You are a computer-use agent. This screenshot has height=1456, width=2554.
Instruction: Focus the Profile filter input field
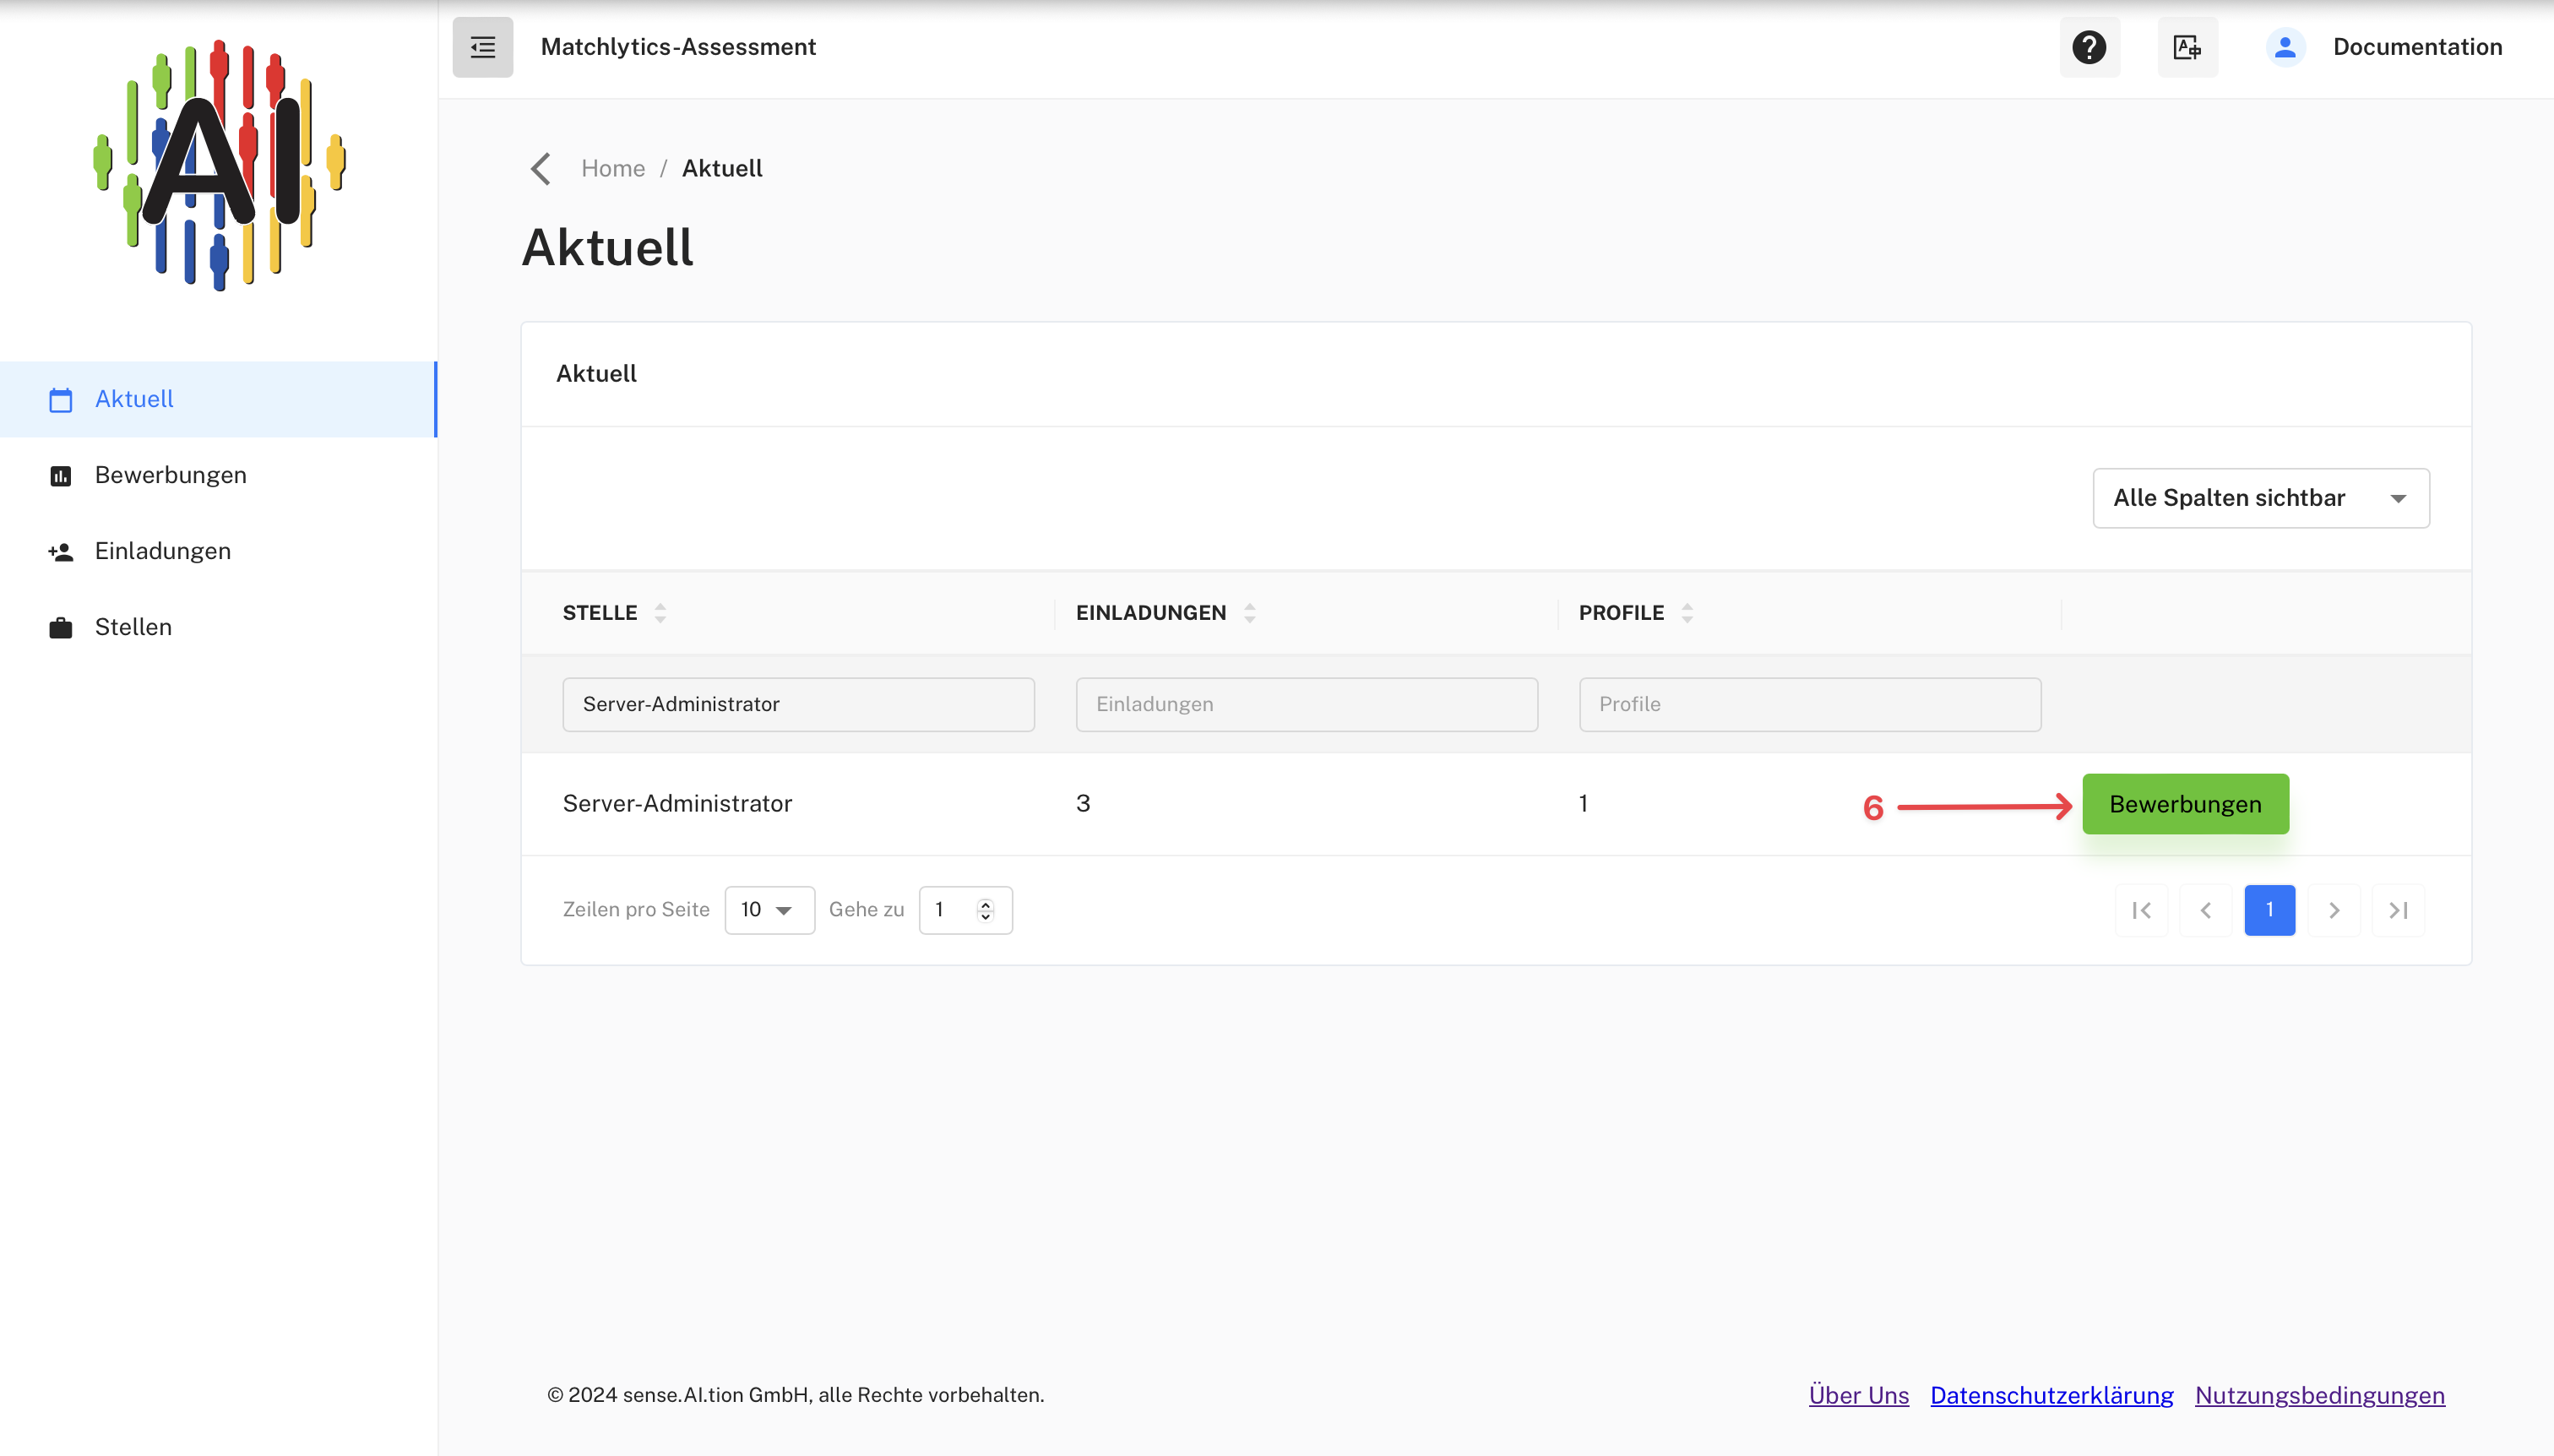1809,704
